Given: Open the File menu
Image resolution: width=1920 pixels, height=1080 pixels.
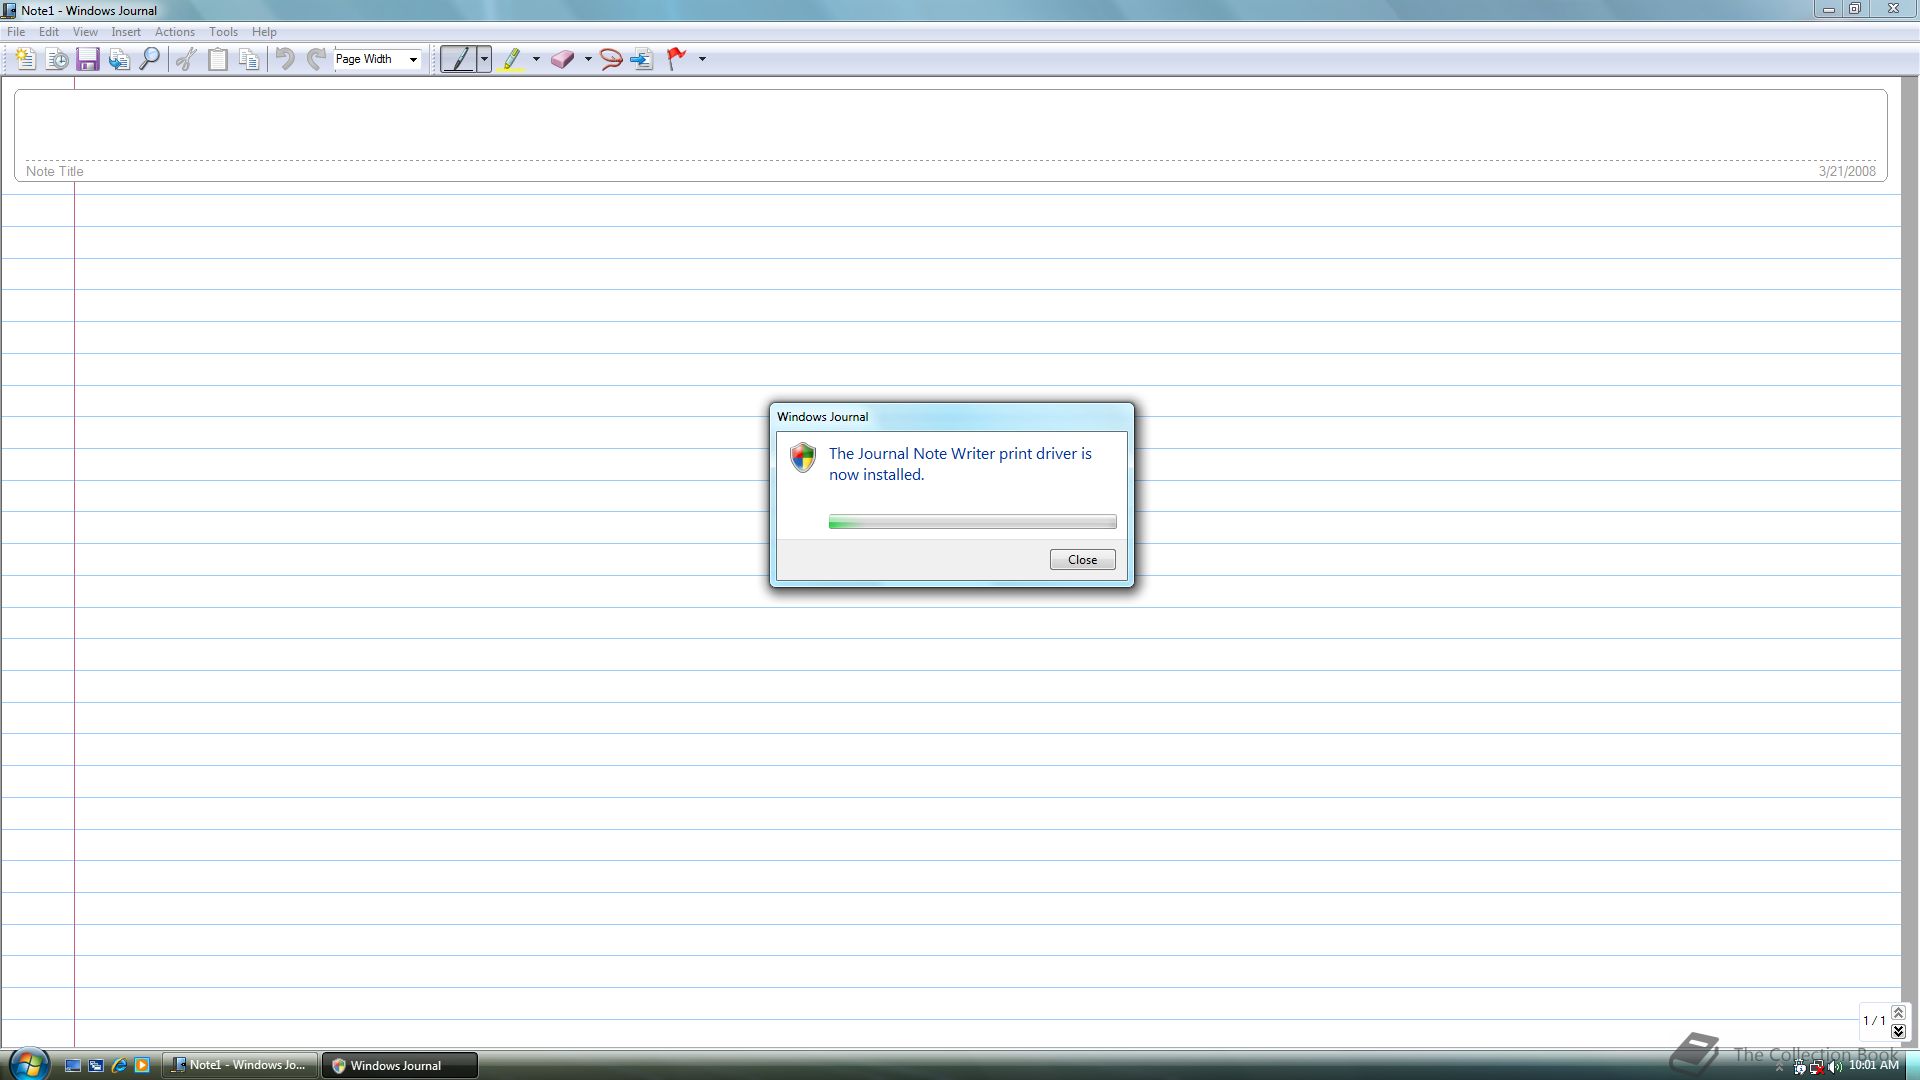Looking at the screenshot, I should [16, 32].
